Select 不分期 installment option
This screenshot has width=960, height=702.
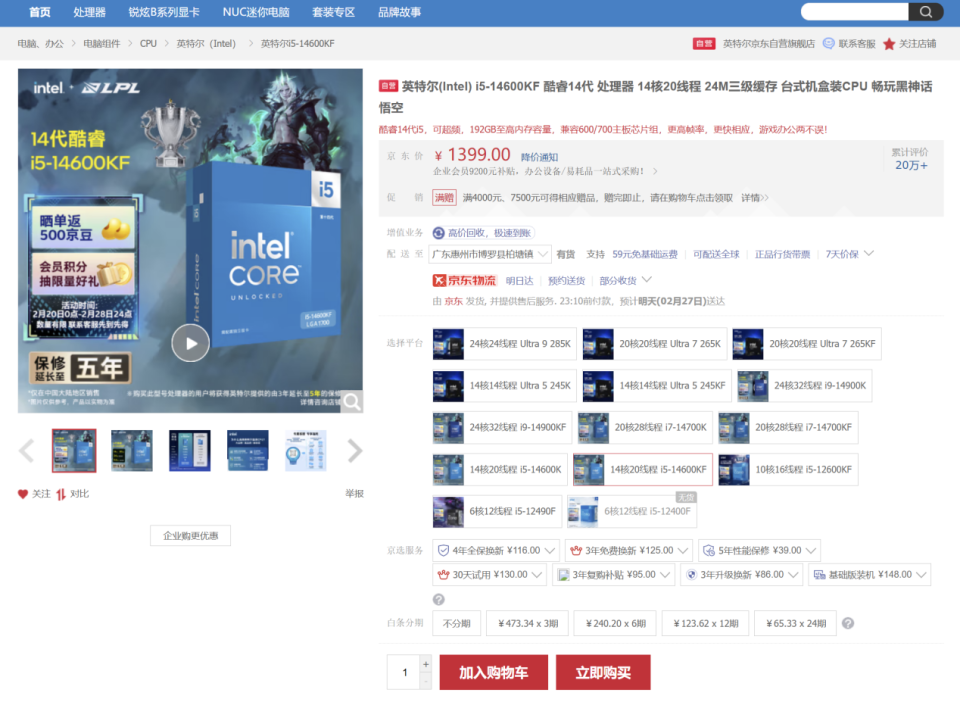pos(457,624)
